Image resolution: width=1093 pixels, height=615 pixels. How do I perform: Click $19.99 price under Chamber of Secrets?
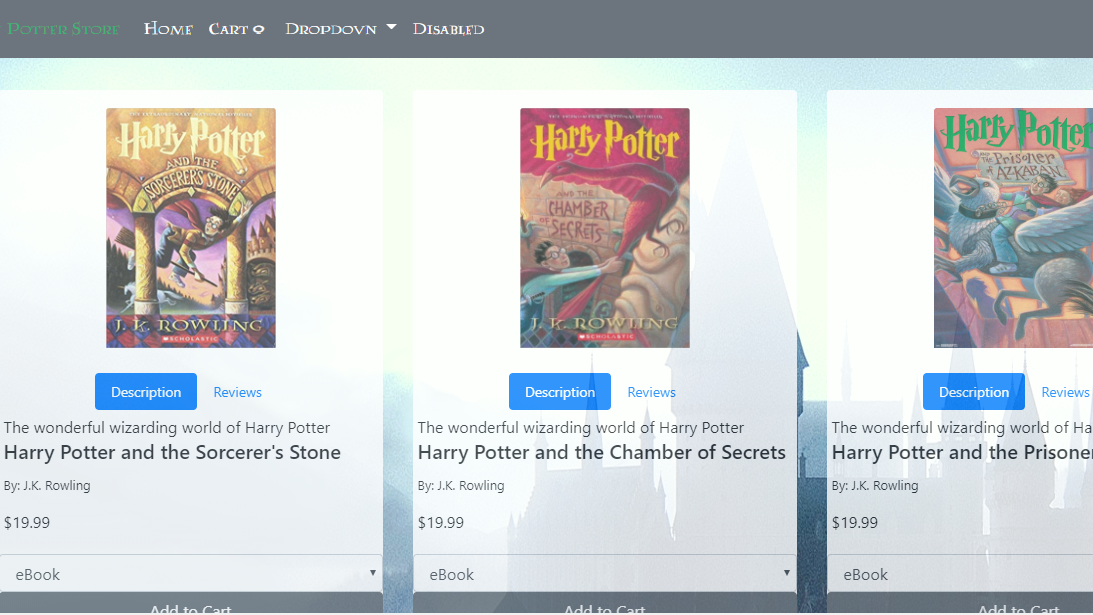[441, 522]
